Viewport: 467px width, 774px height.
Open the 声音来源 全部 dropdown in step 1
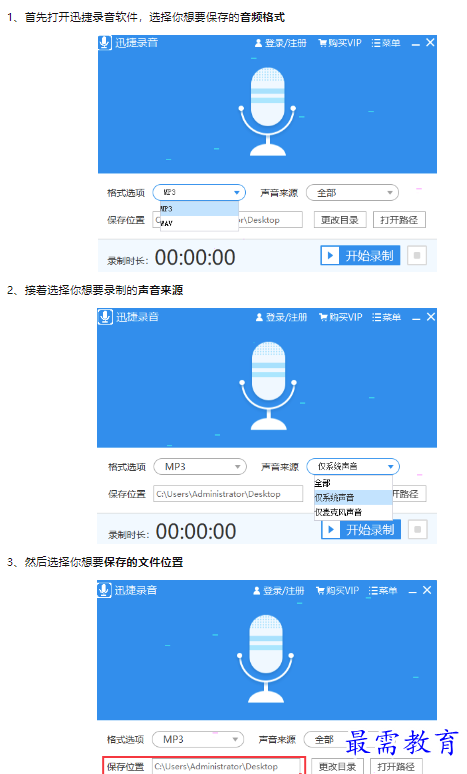coord(352,193)
